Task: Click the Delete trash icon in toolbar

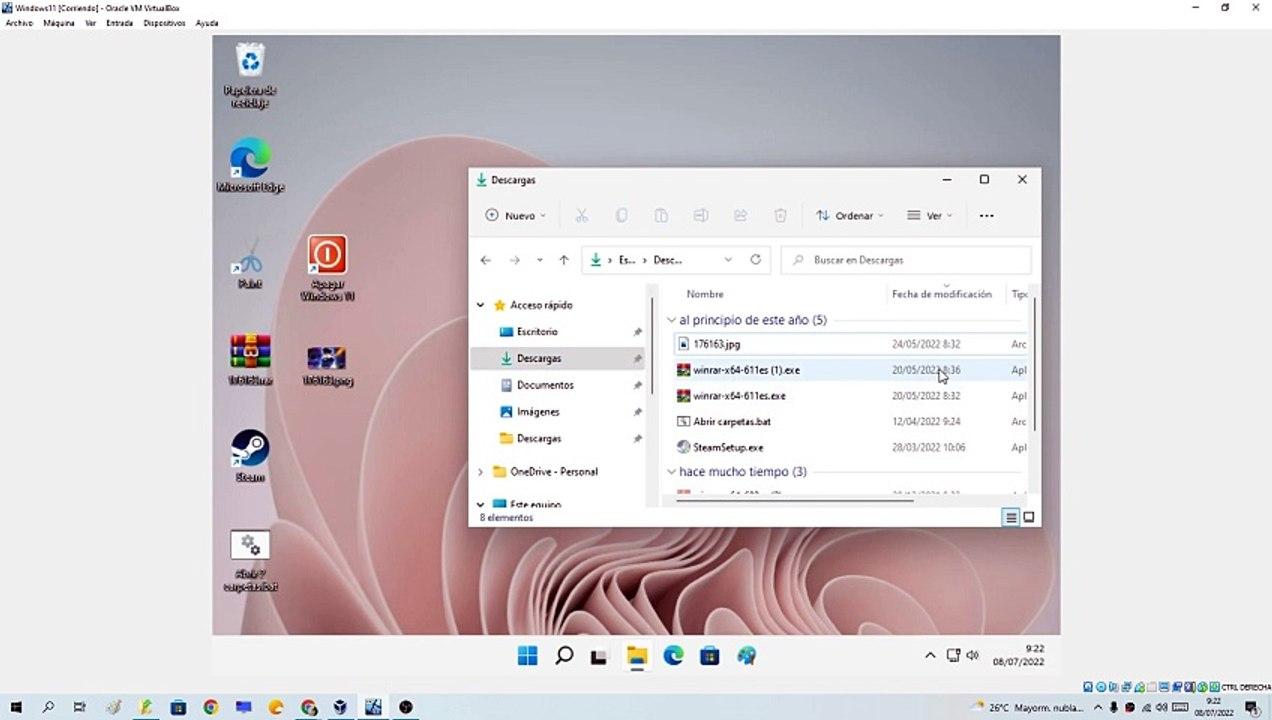Action: [780, 215]
